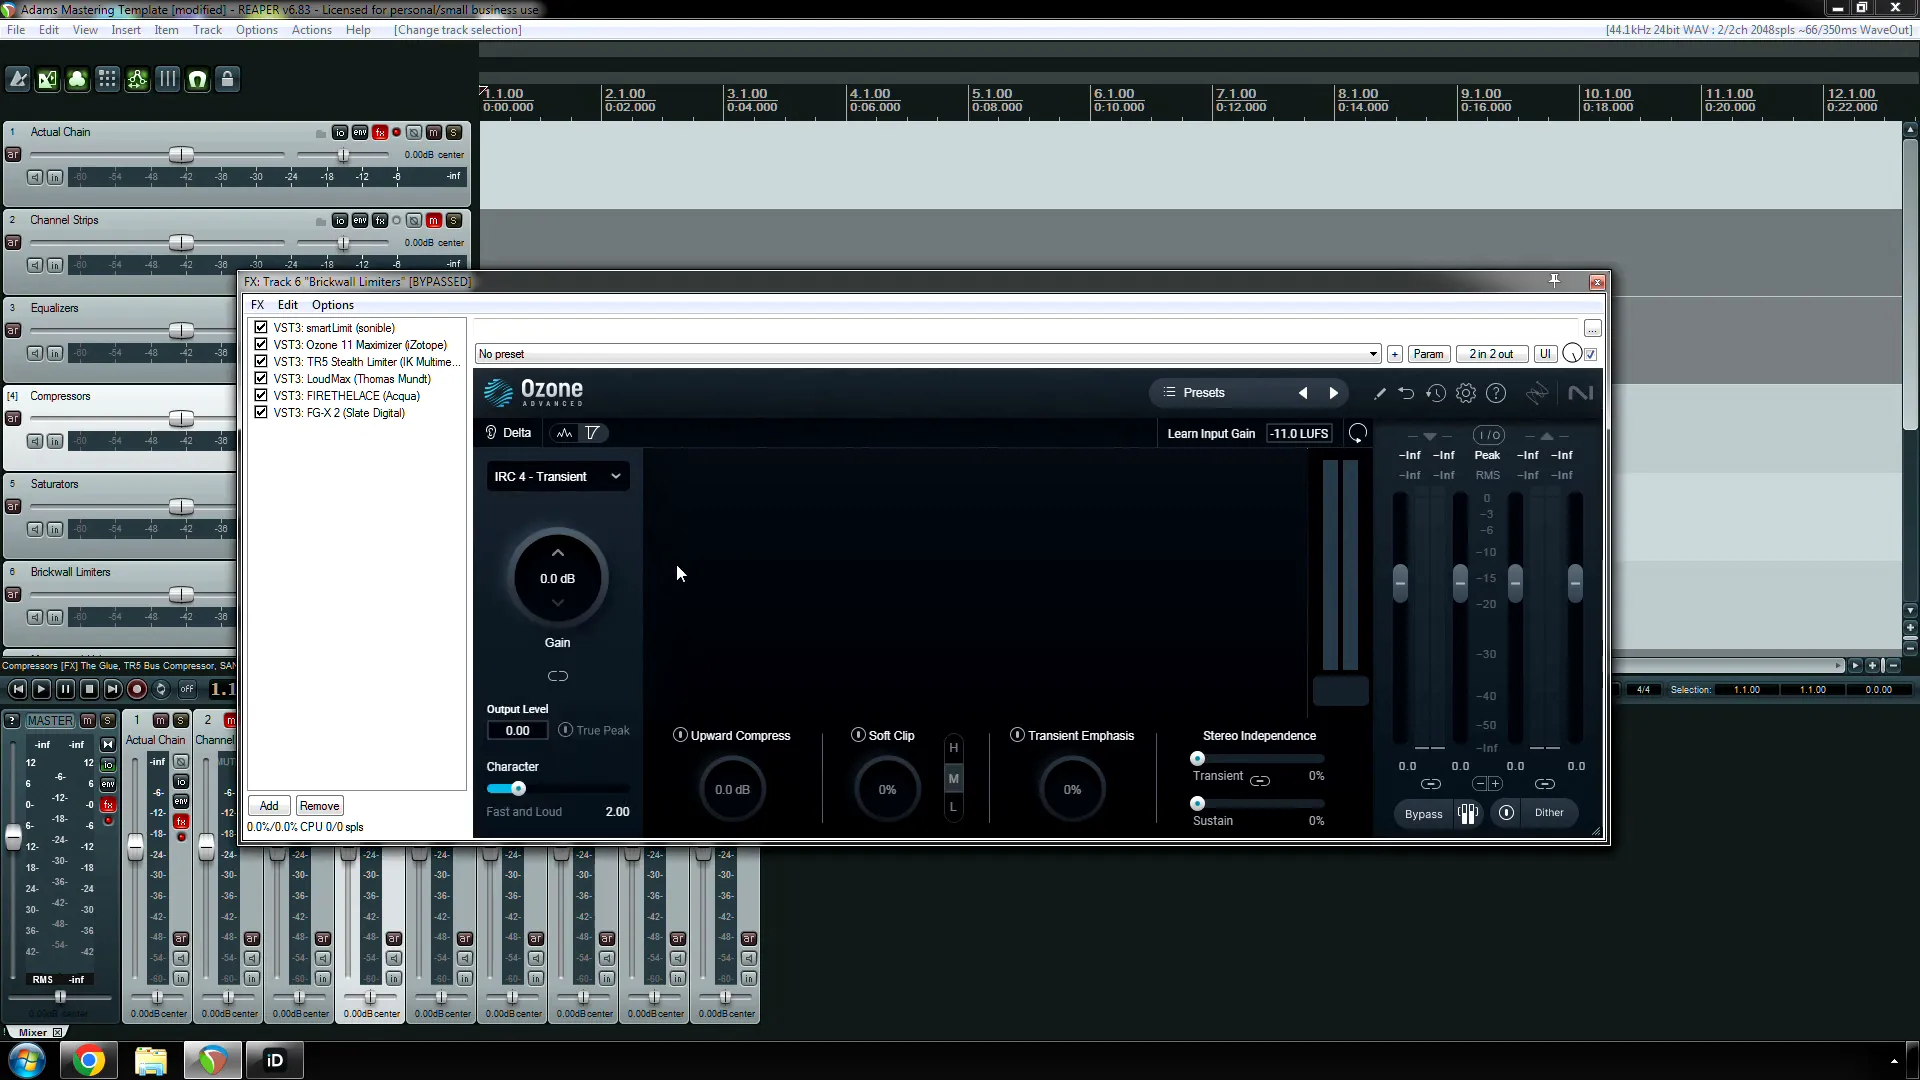Open Ozone undo history clock icon
Screen dimensions: 1920x1080
pyautogui.click(x=1436, y=393)
